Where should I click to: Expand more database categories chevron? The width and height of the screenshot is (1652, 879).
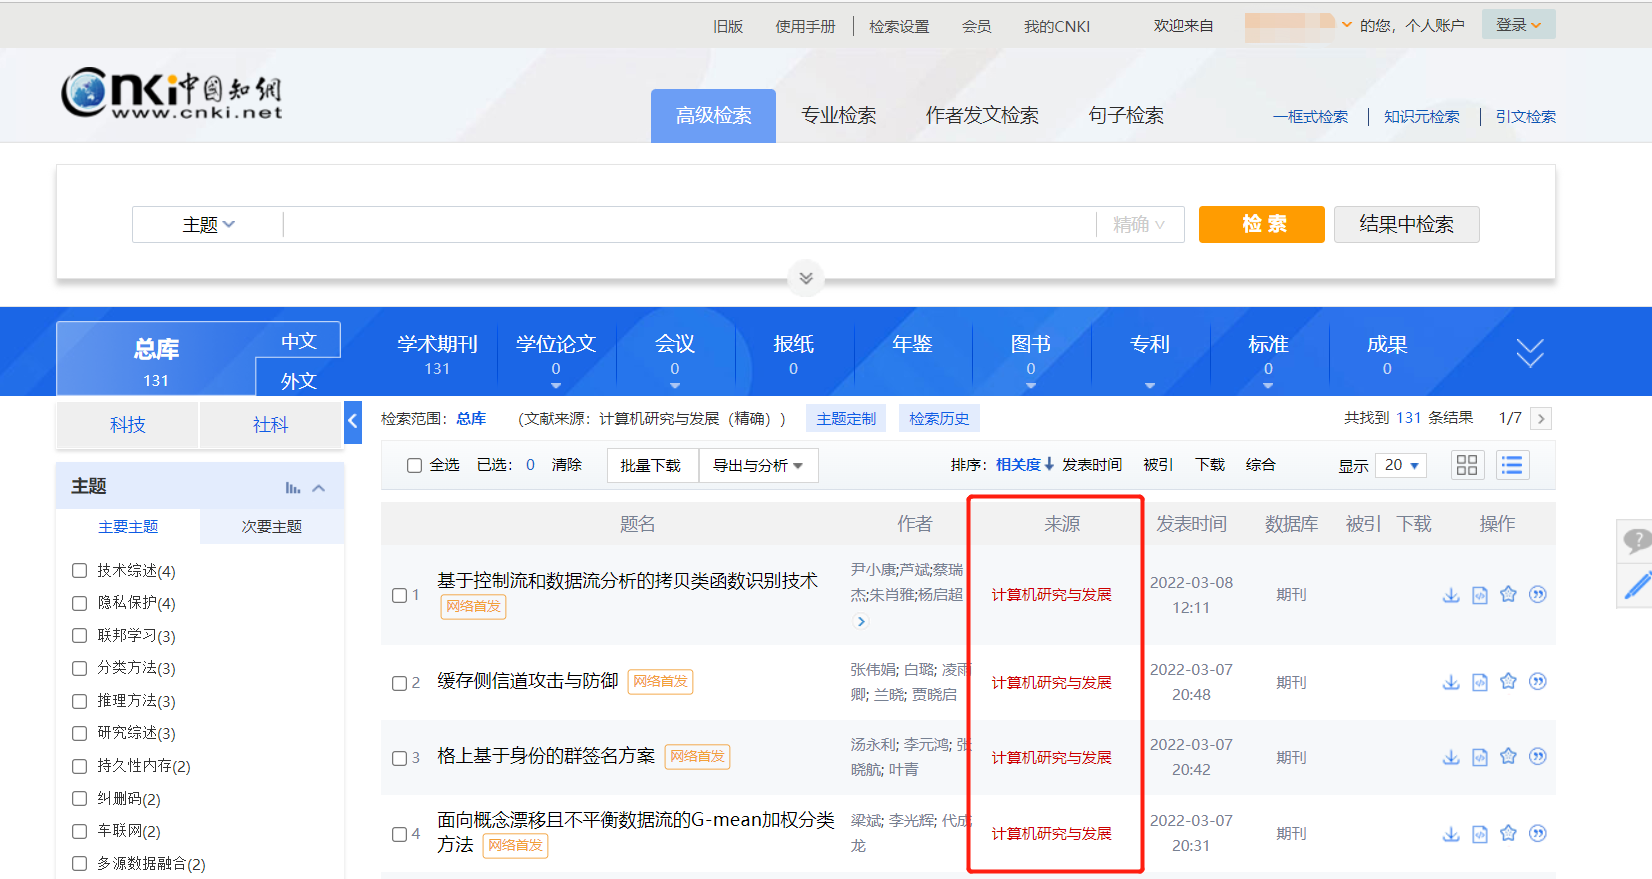[1530, 353]
